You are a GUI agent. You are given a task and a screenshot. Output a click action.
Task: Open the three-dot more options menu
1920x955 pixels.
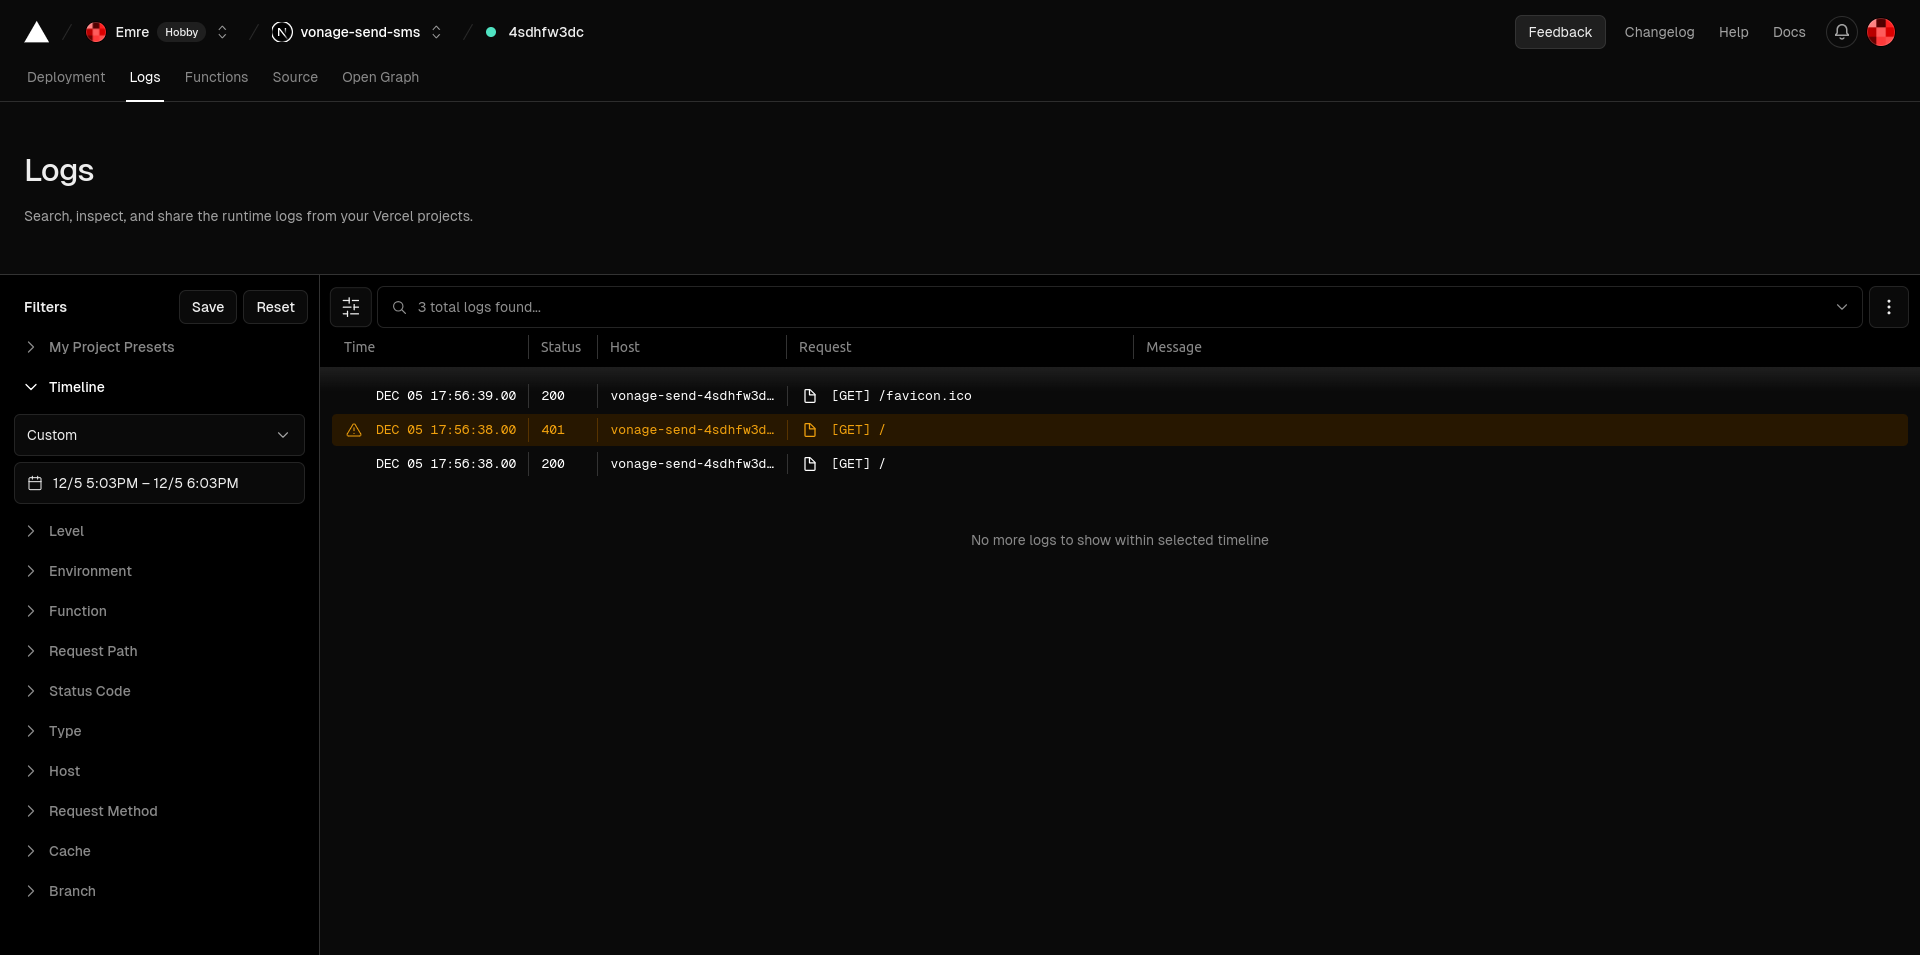(1889, 307)
